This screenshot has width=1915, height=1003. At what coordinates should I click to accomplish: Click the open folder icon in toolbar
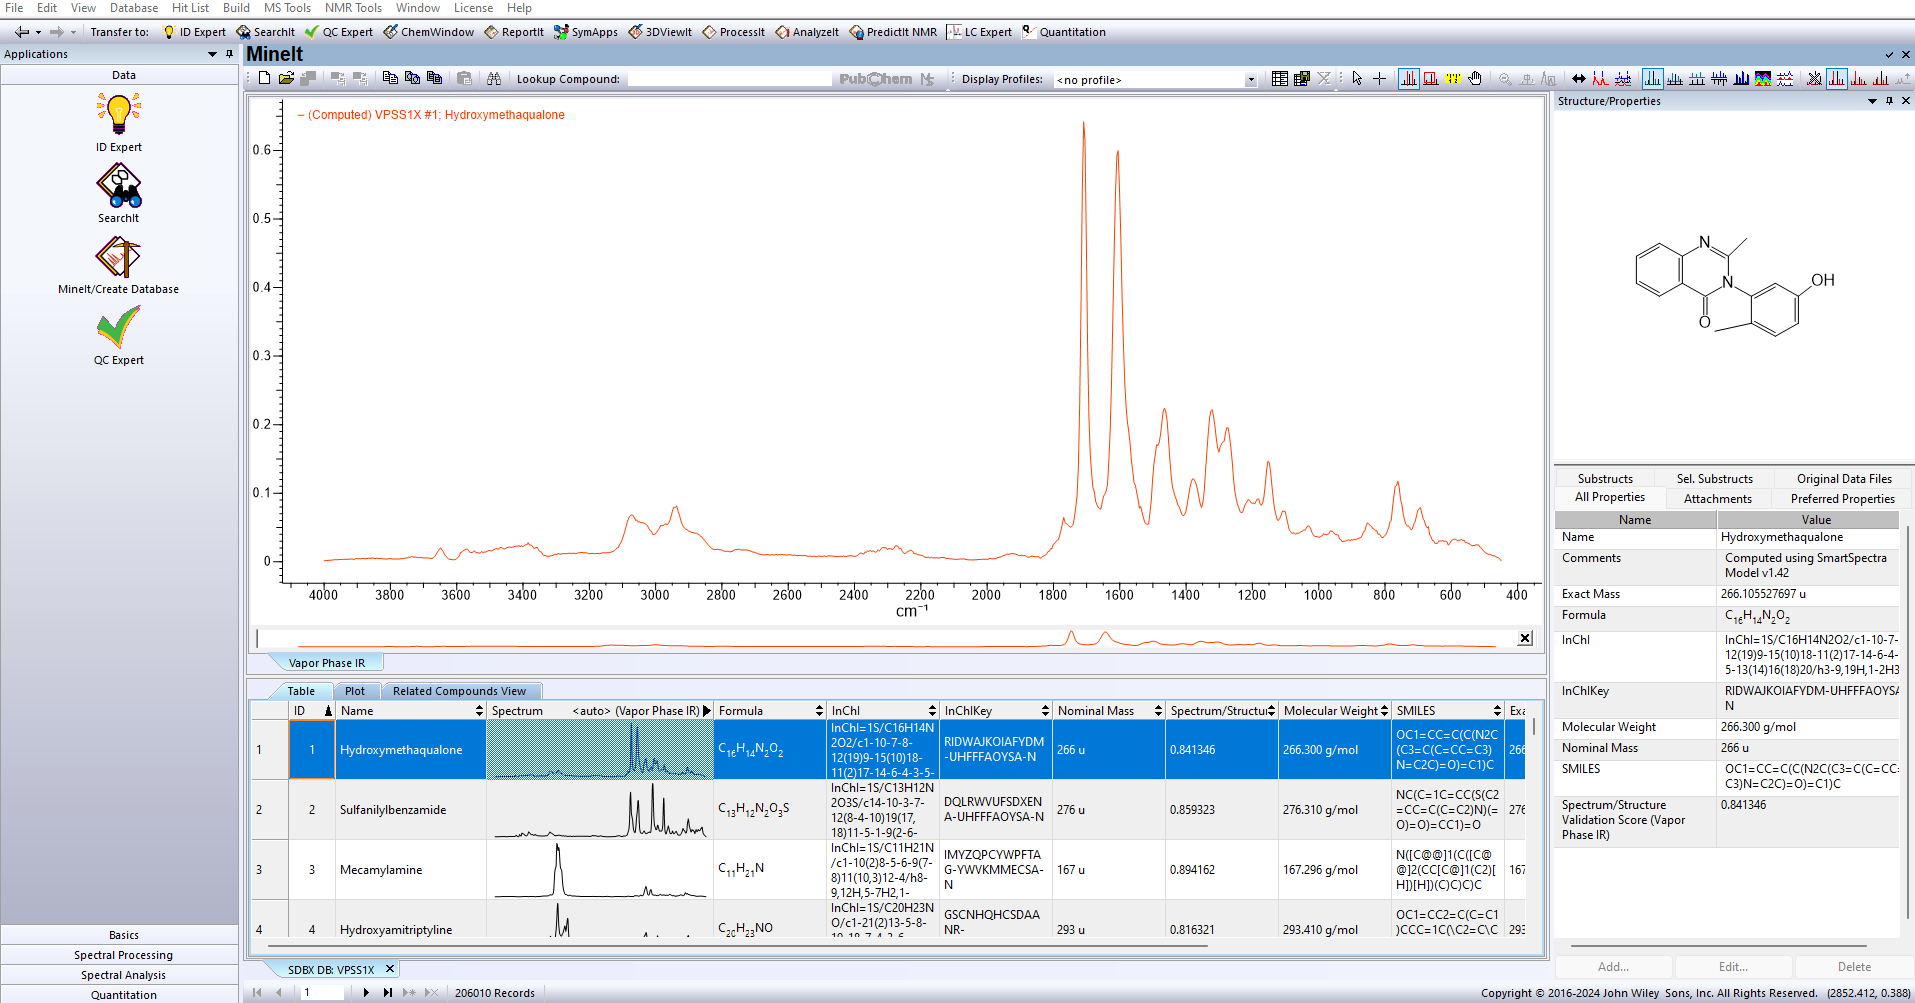(286, 78)
